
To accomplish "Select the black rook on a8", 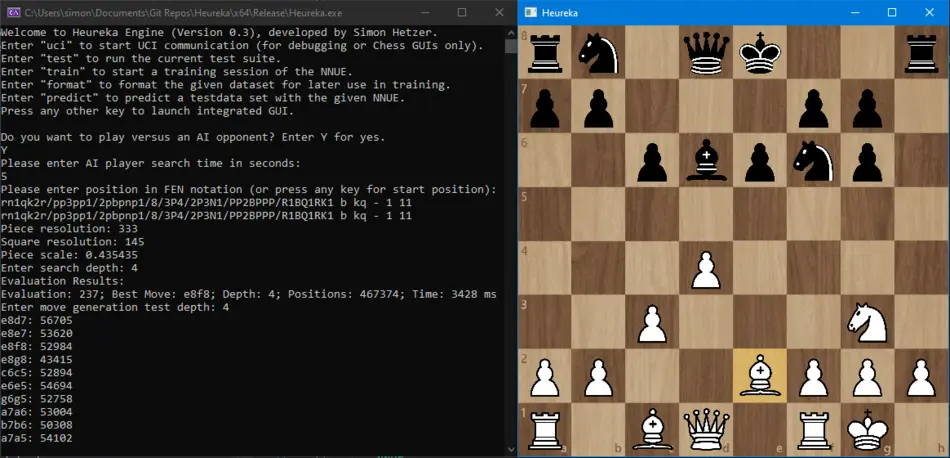I will [x=546, y=51].
